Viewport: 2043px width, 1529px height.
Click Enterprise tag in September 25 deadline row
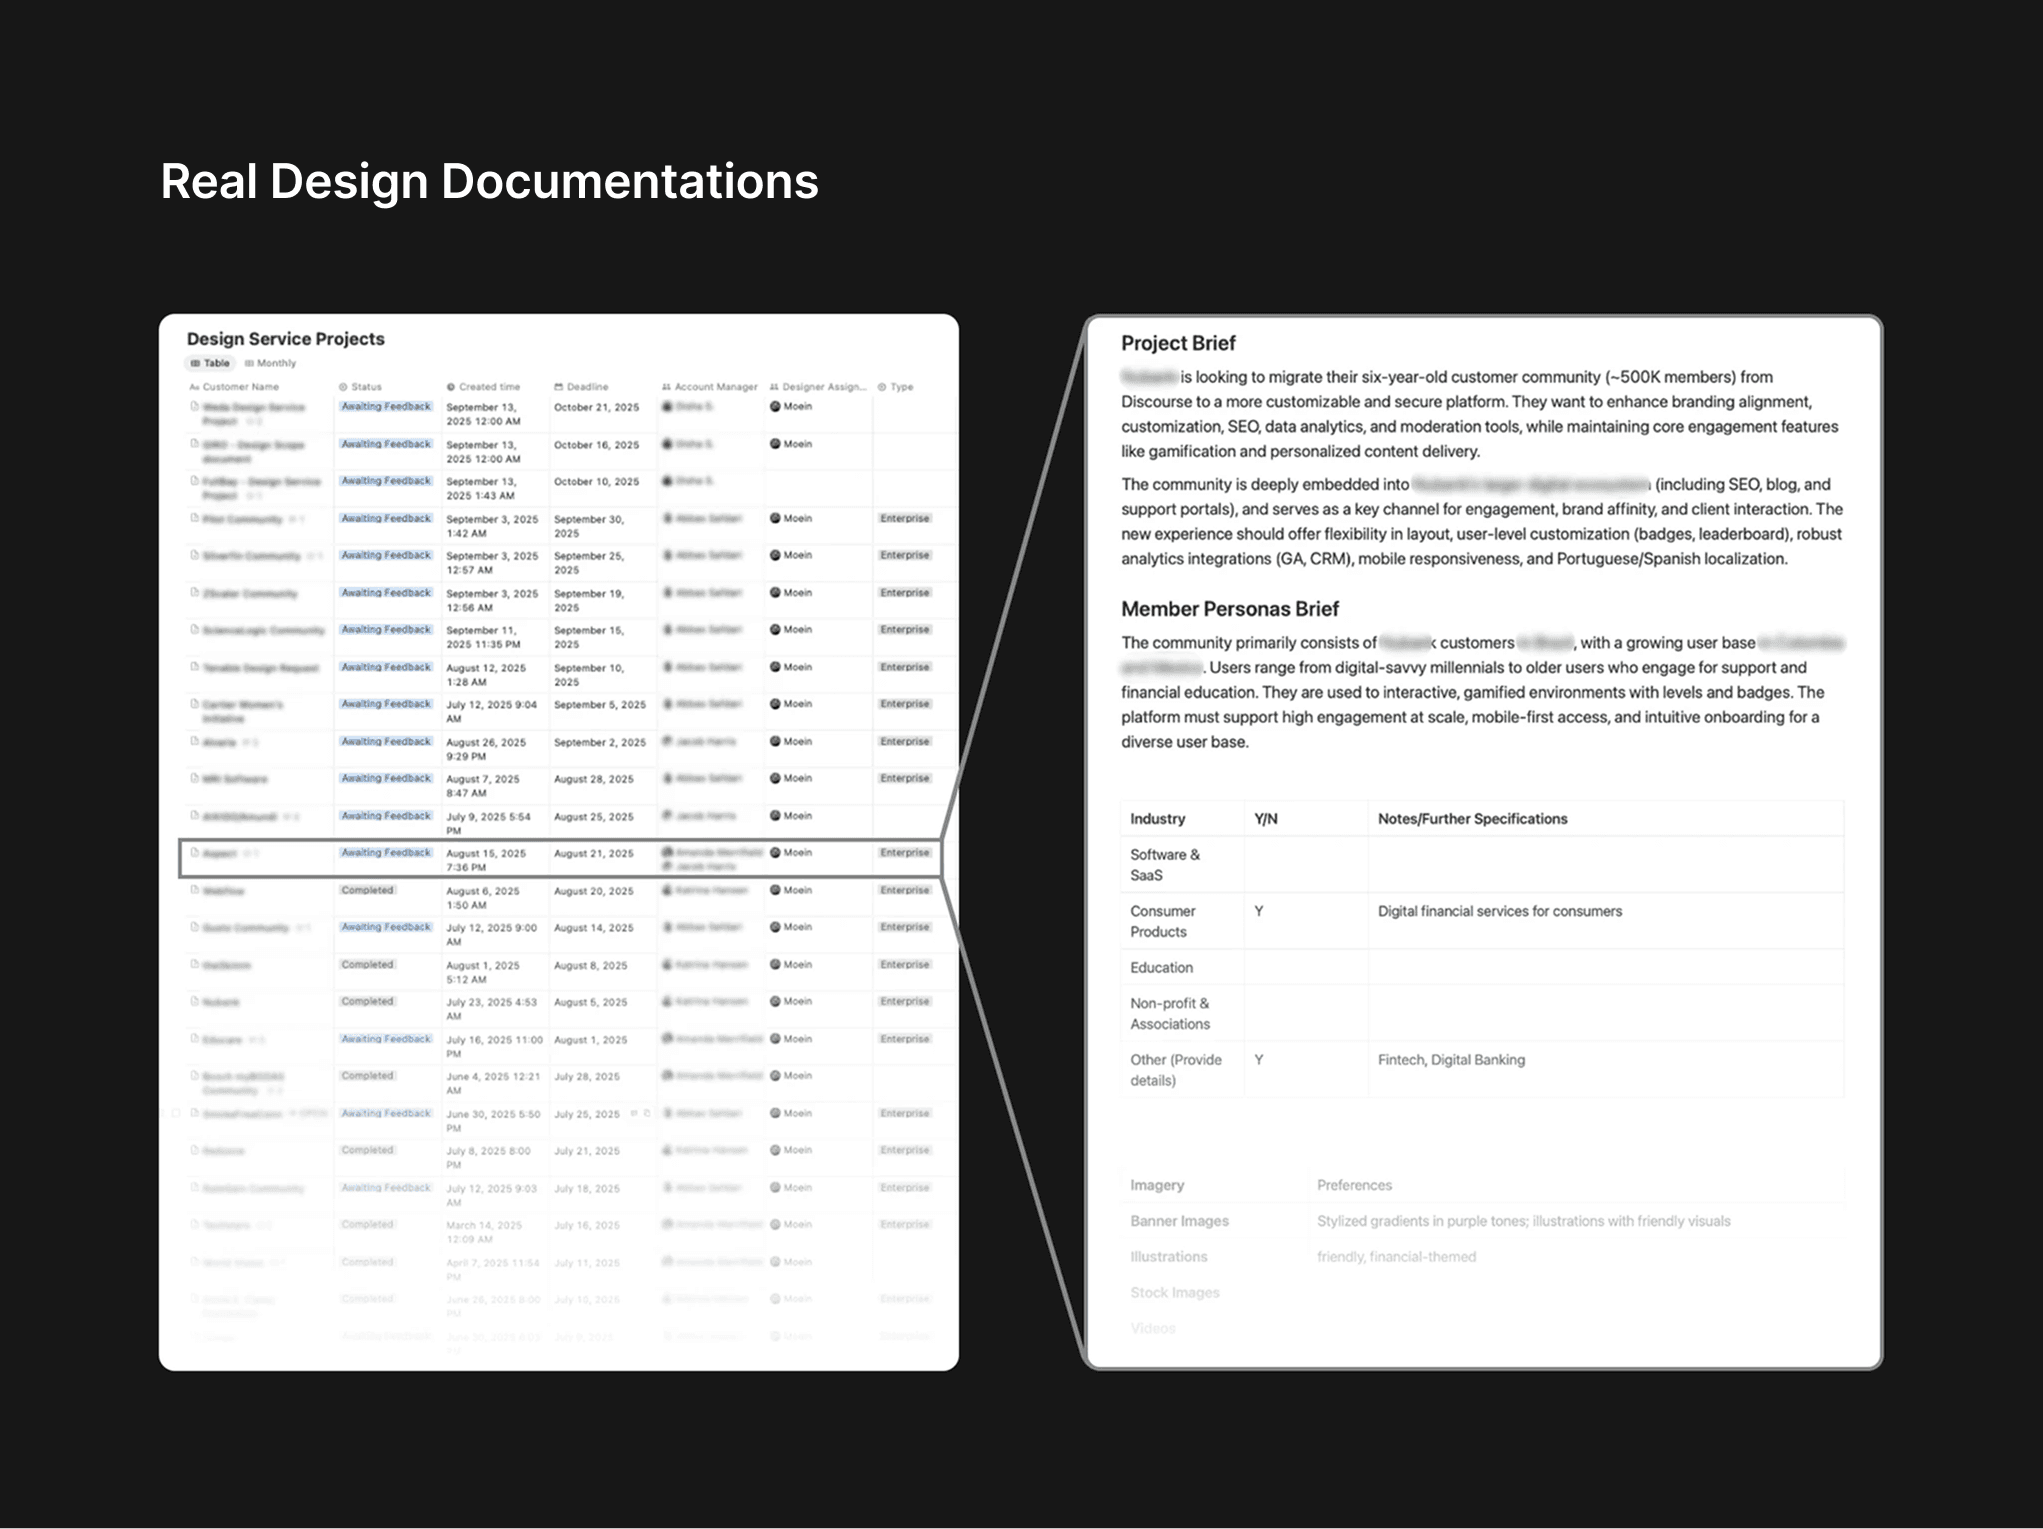click(x=904, y=555)
